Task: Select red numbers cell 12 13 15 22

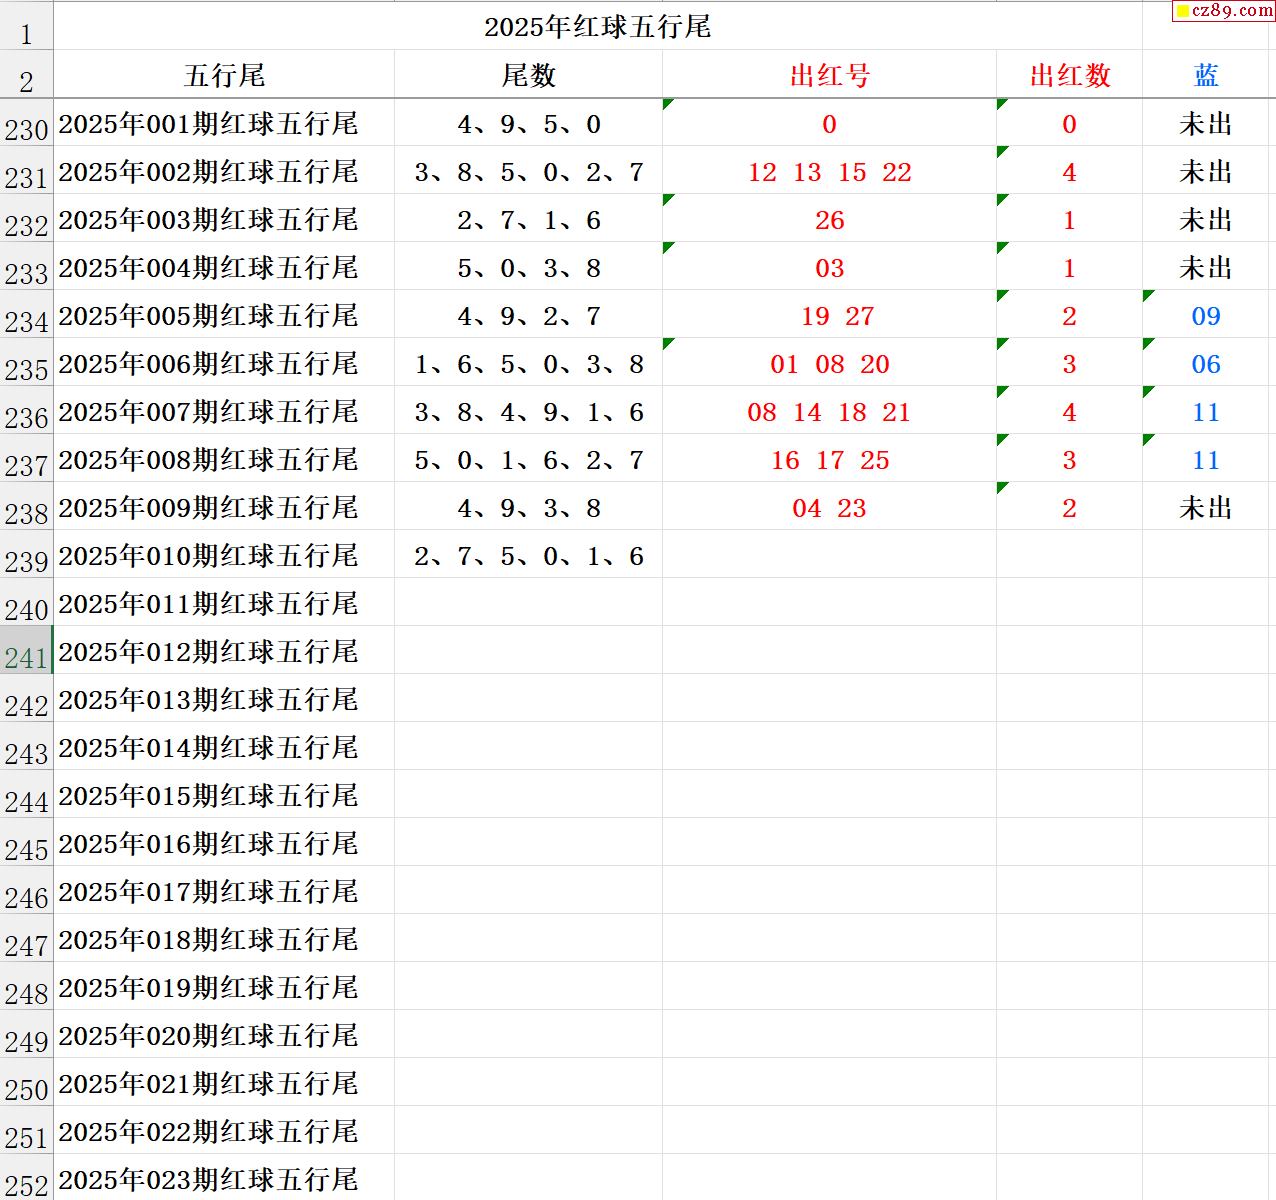Action: [829, 172]
